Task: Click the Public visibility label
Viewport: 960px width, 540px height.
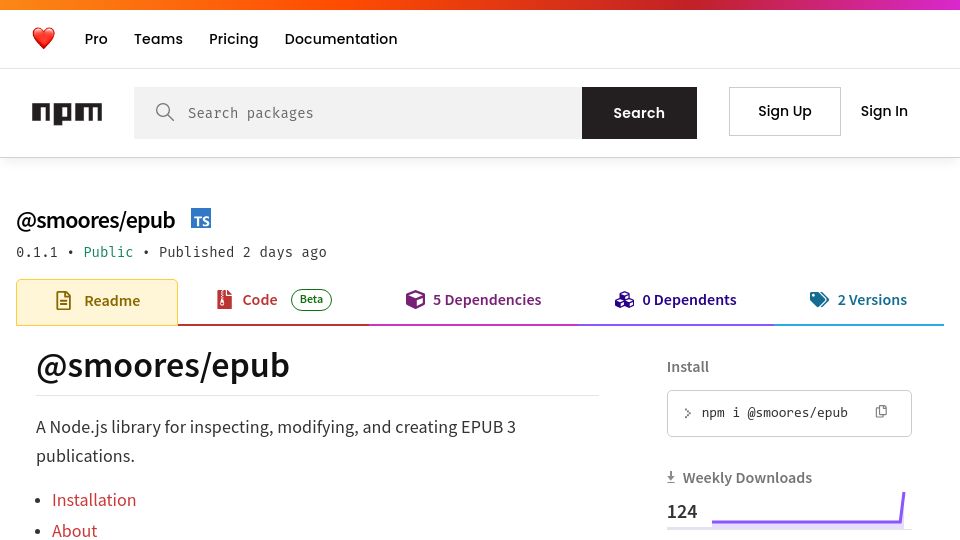Action: [x=108, y=252]
